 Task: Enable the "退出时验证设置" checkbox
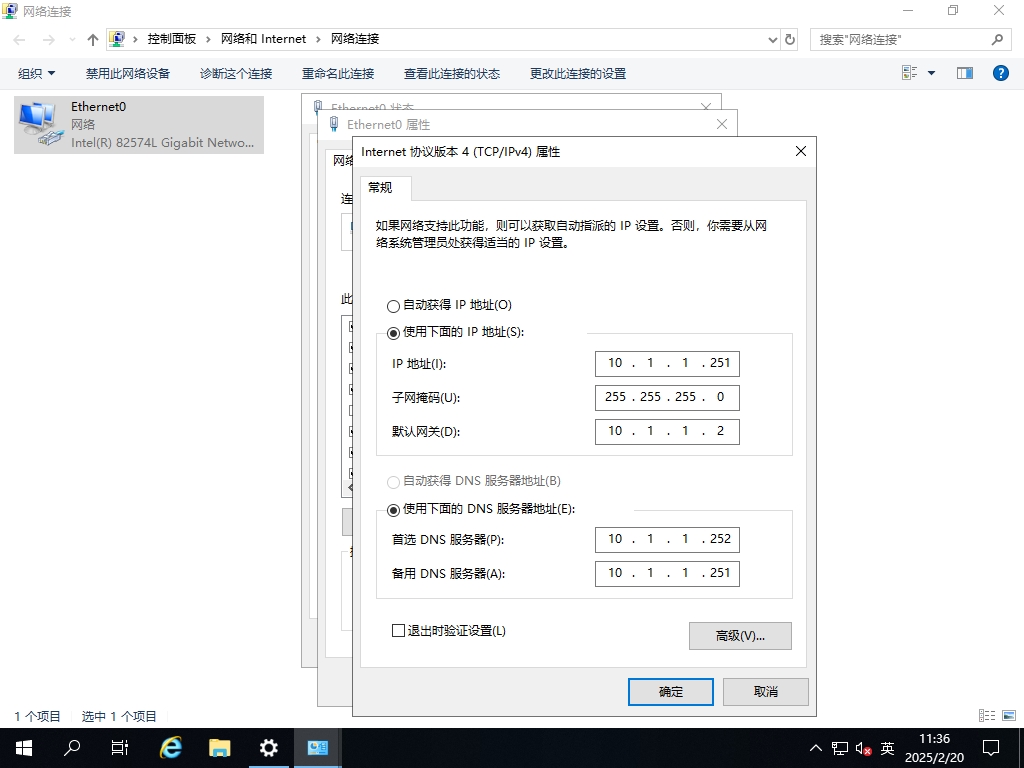pos(399,631)
